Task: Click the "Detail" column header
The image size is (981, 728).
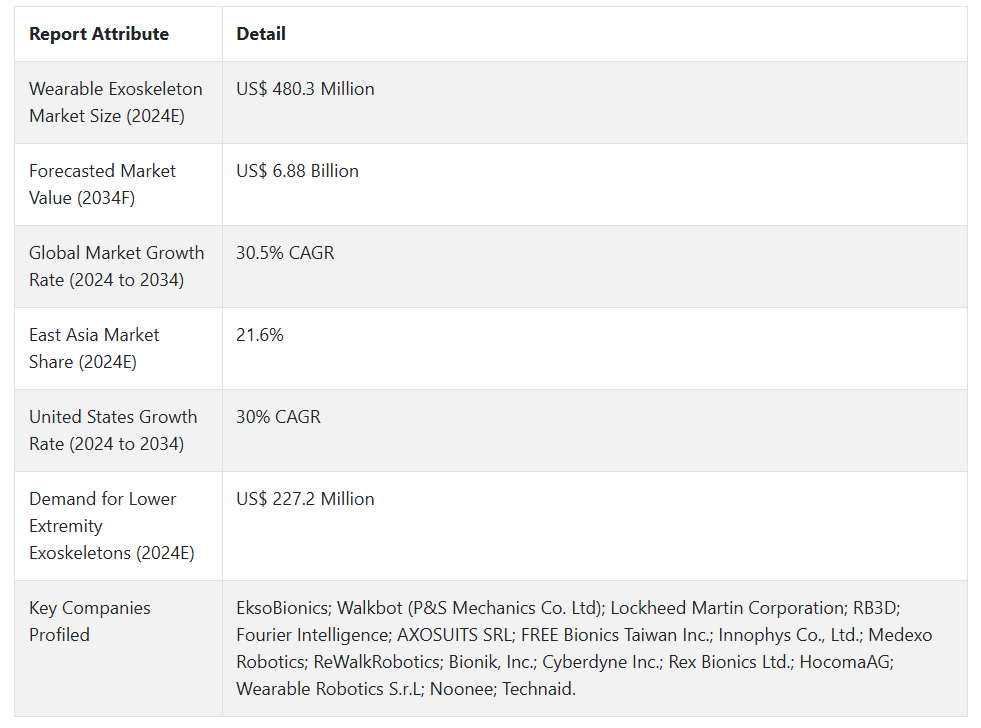Action: (261, 34)
